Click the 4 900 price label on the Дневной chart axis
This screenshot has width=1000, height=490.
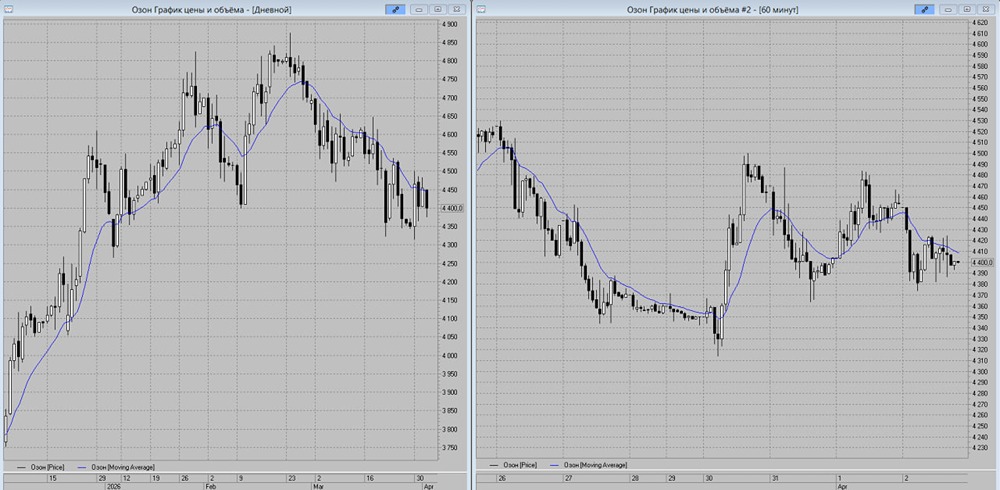pos(450,24)
